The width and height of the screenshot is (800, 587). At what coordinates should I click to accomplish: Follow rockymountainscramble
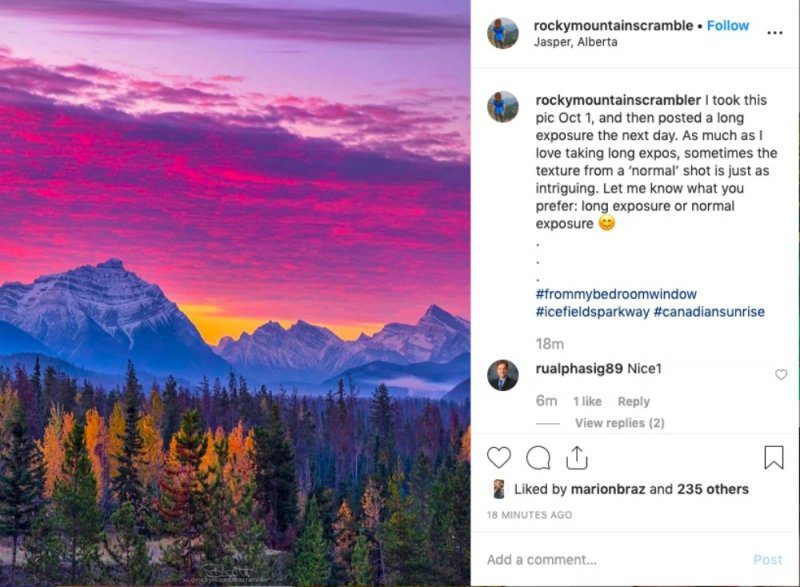click(x=726, y=25)
